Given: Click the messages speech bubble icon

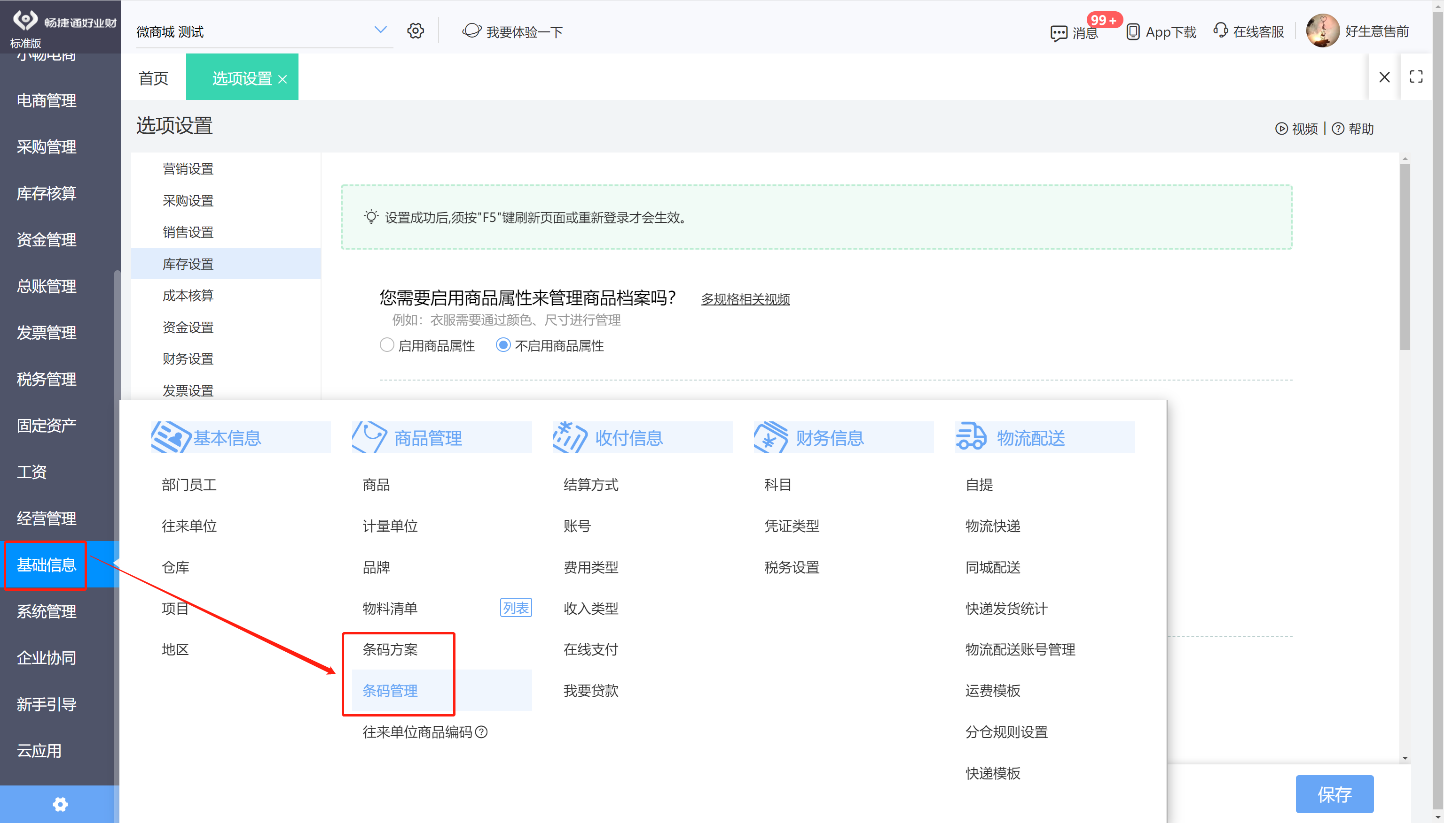Looking at the screenshot, I should coord(1059,33).
